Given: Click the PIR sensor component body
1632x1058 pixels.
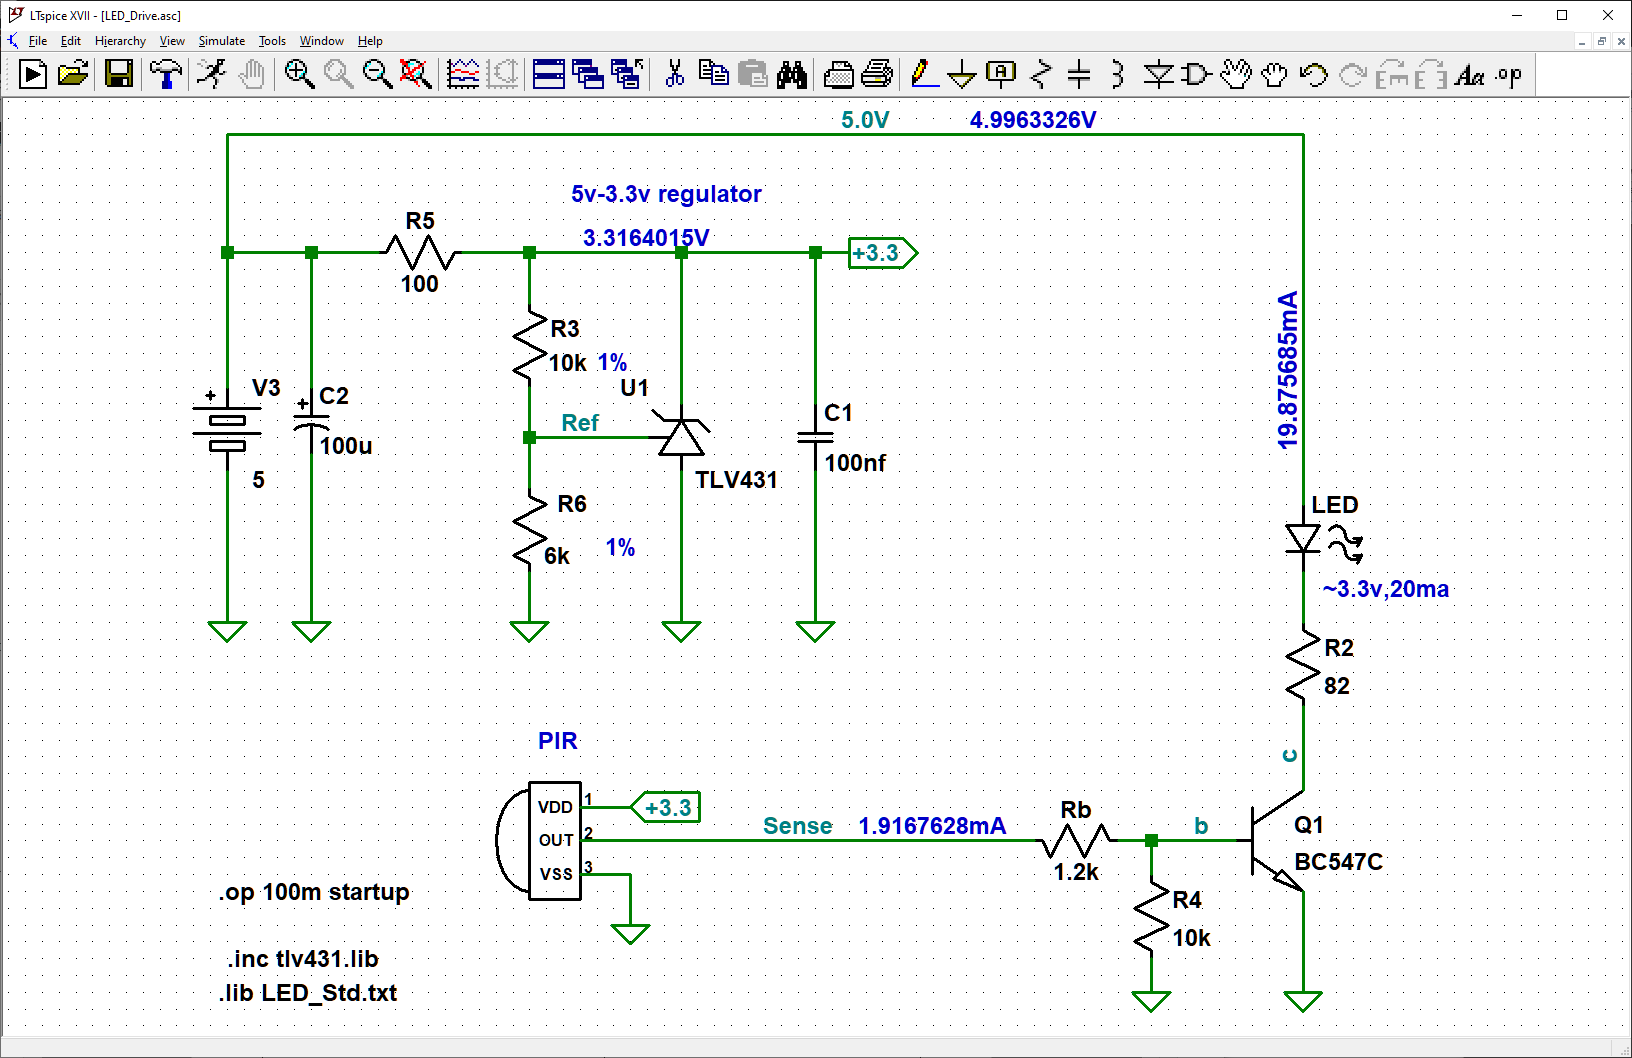Looking at the screenshot, I should coord(540,840).
